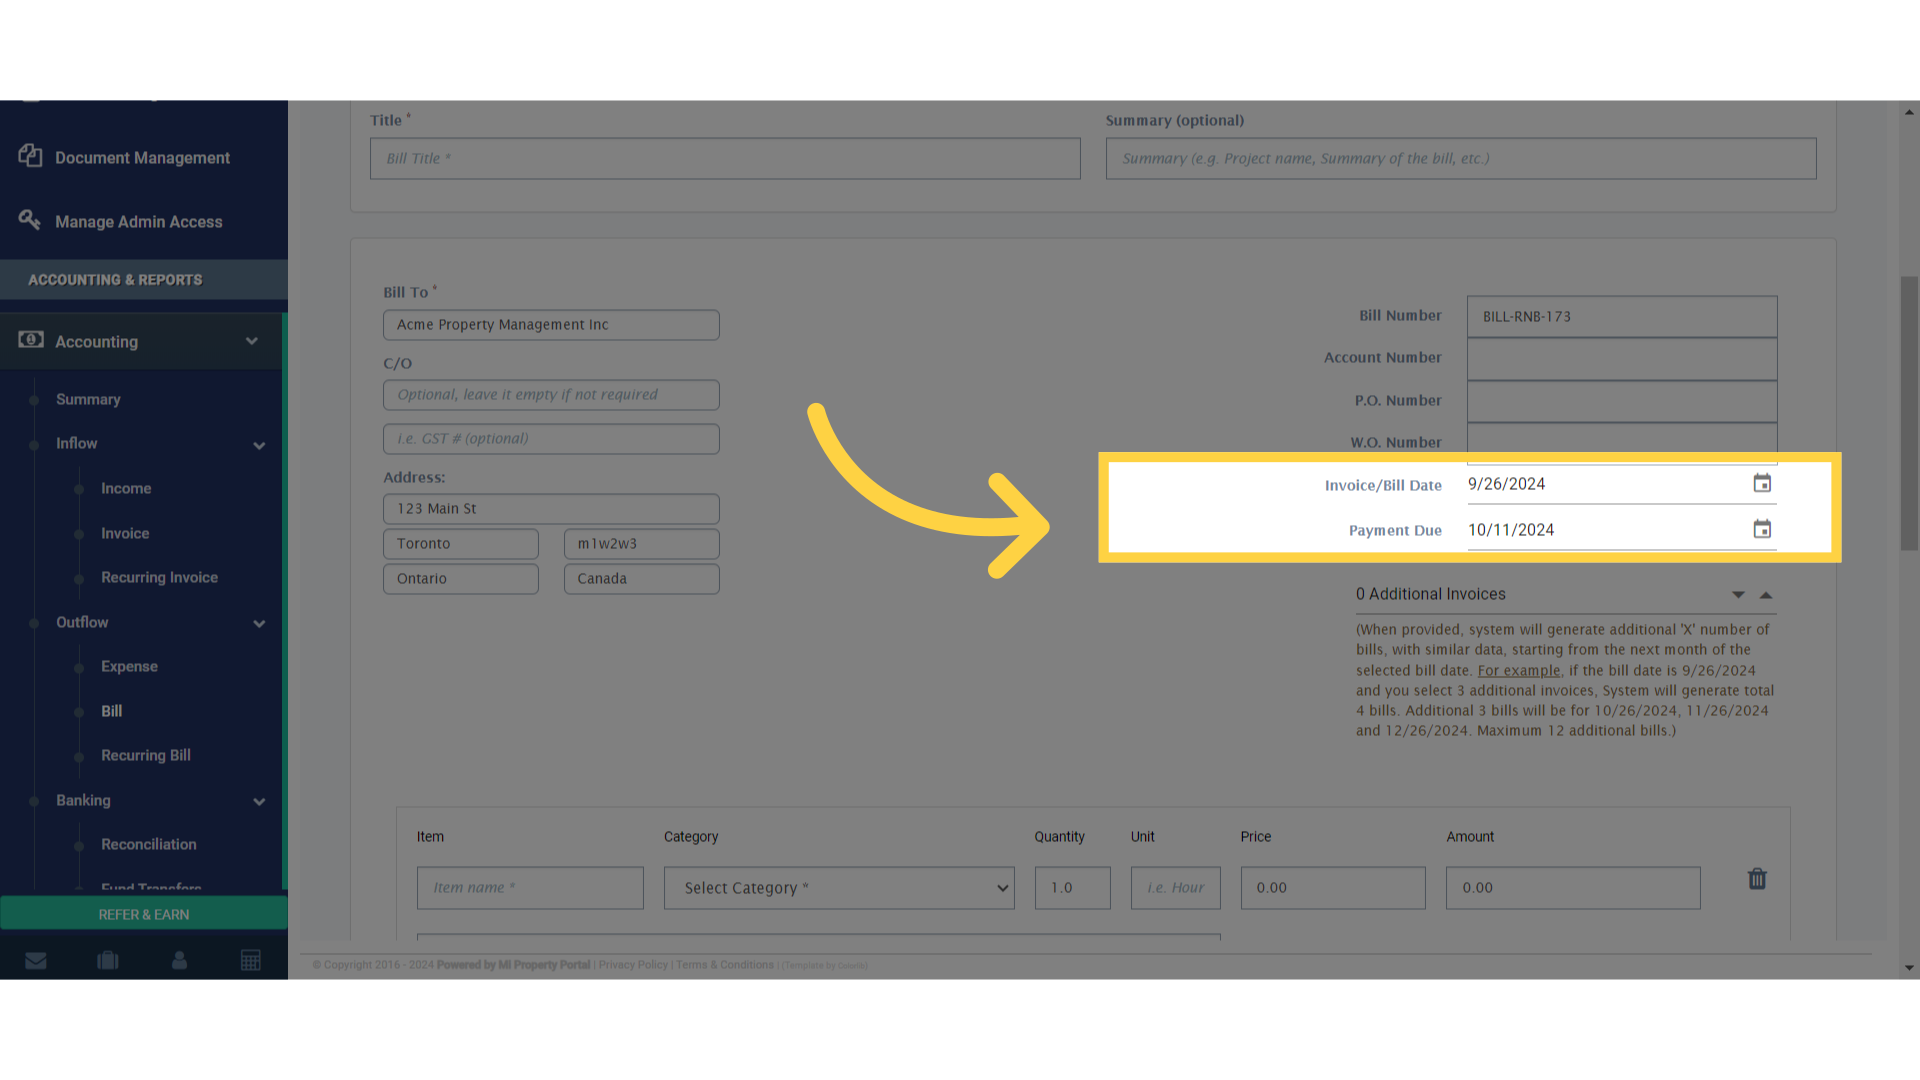Open the Income page
This screenshot has height=1080, width=1920.
coord(126,488)
